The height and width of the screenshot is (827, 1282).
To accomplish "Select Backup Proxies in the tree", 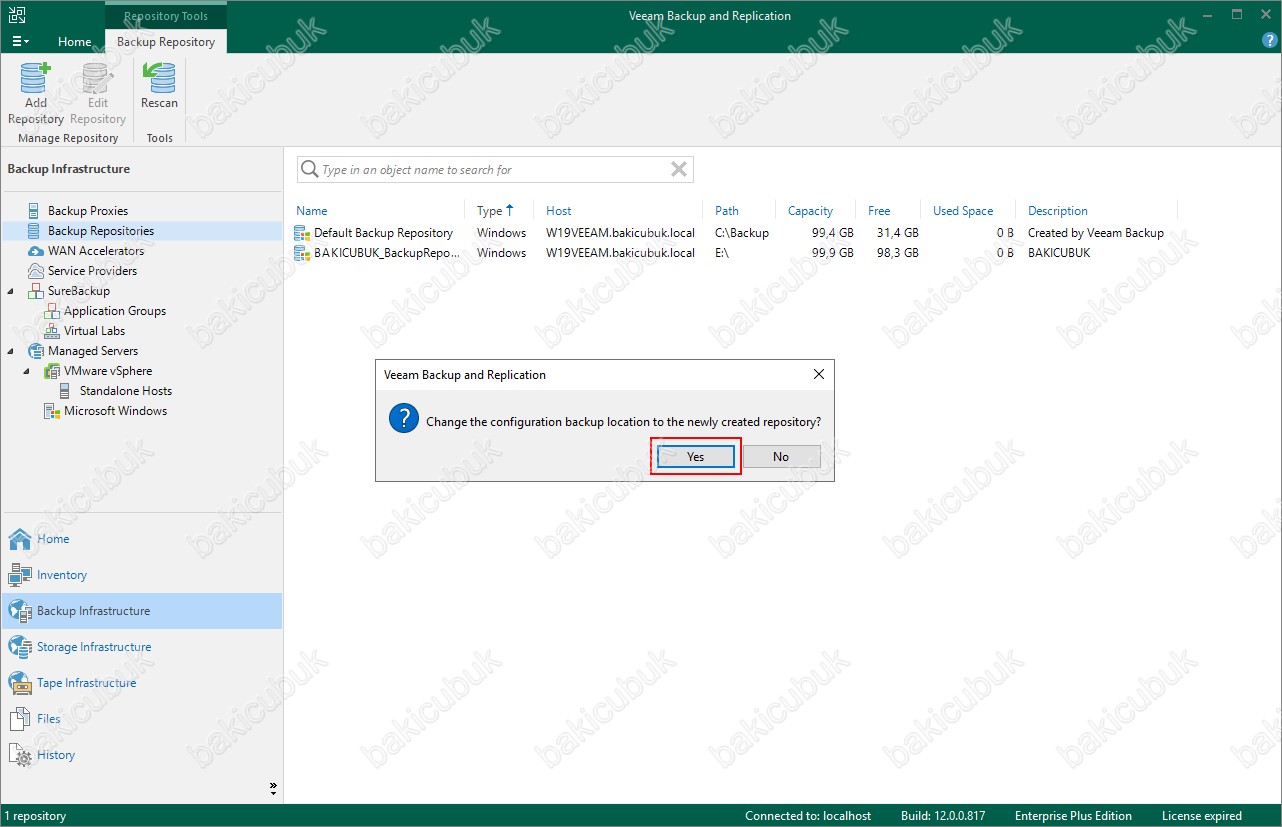I will point(88,211).
